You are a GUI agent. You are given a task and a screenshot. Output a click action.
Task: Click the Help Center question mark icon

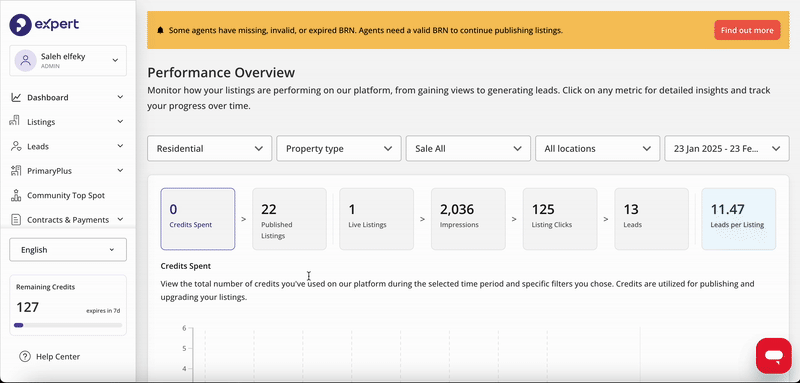pyautogui.click(x=24, y=356)
